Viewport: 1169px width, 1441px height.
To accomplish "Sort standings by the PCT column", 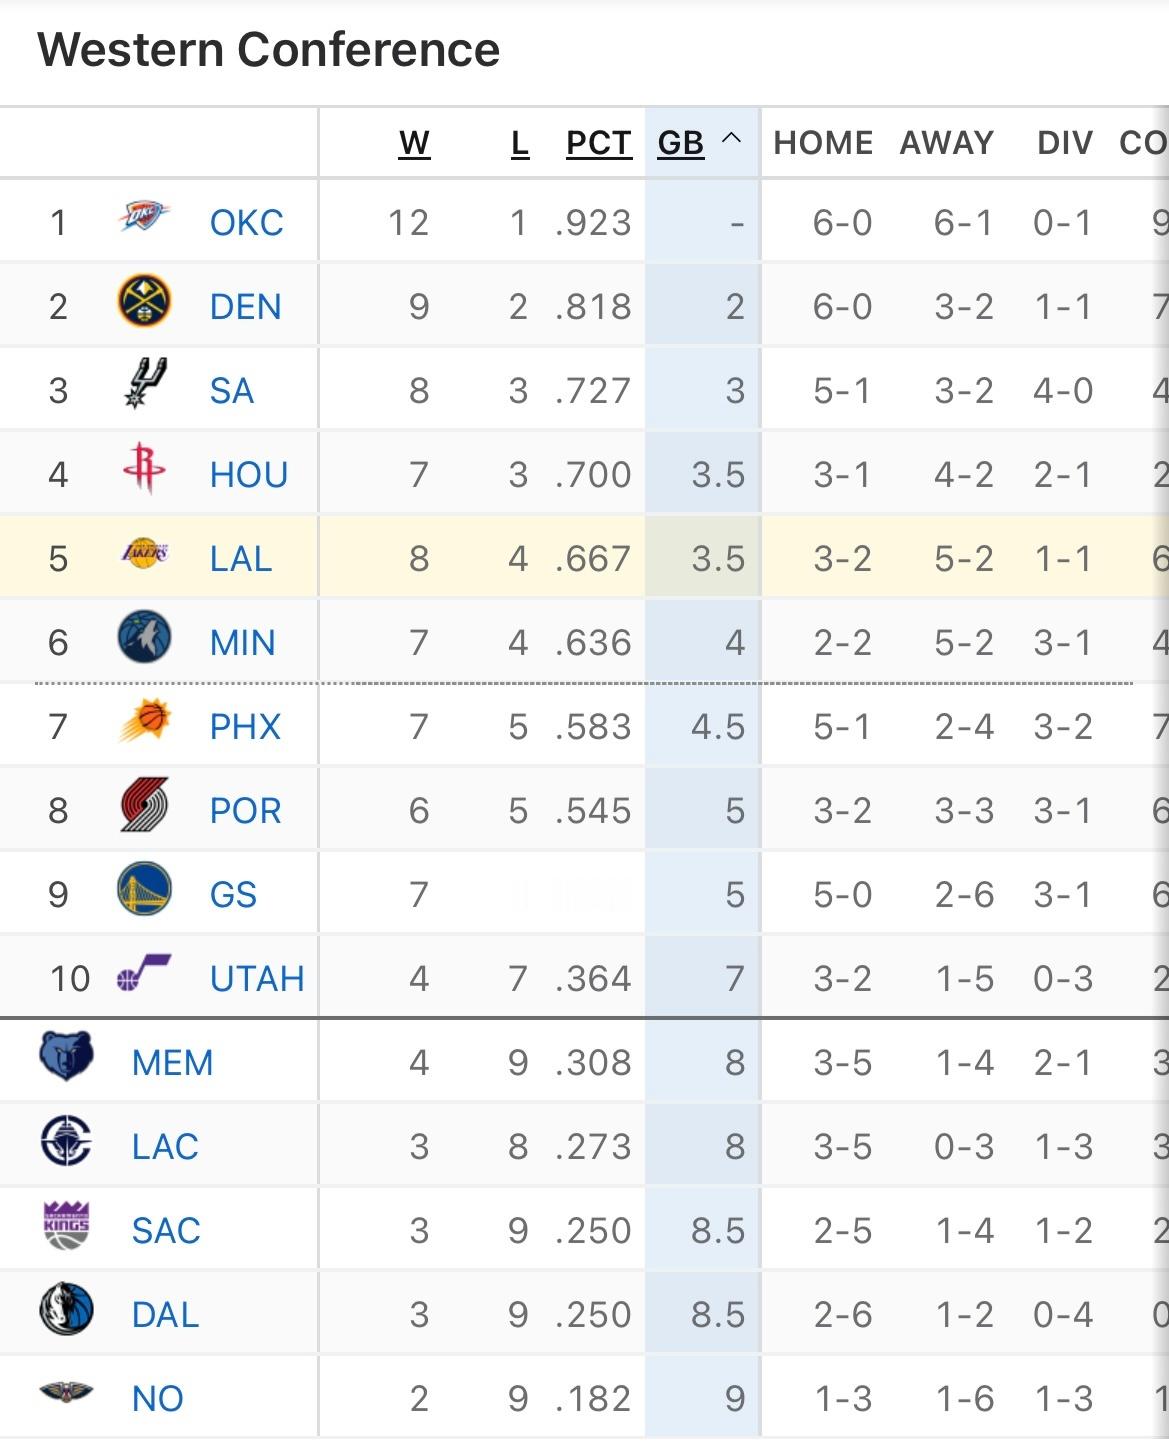I will pos(598,143).
